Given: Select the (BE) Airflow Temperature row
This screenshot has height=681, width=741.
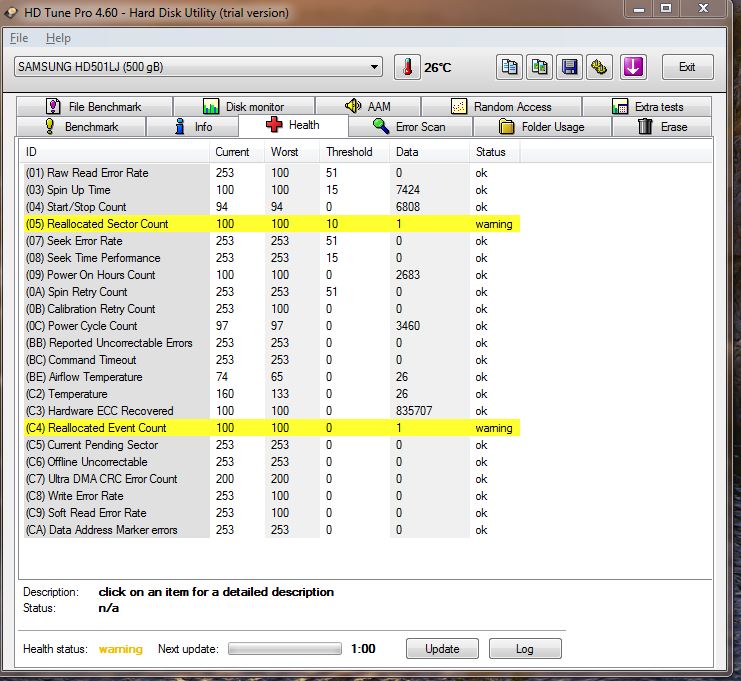Looking at the screenshot, I should [272, 377].
